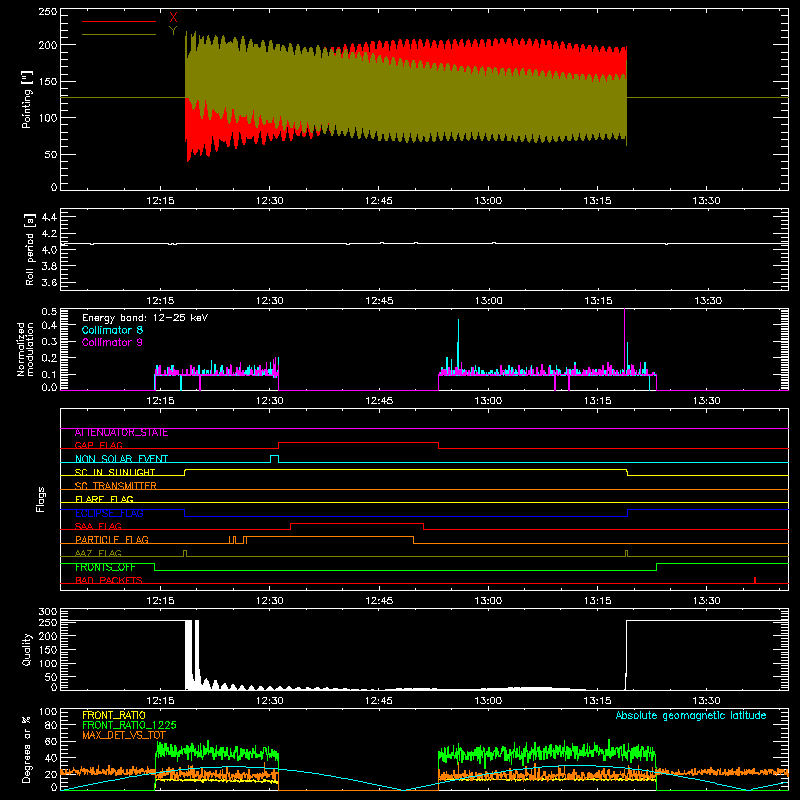This screenshot has height=800, width=800.
Task: Click the green FRONT_RATIO_1225 legend entry
Action: click(x=129, y=725)
